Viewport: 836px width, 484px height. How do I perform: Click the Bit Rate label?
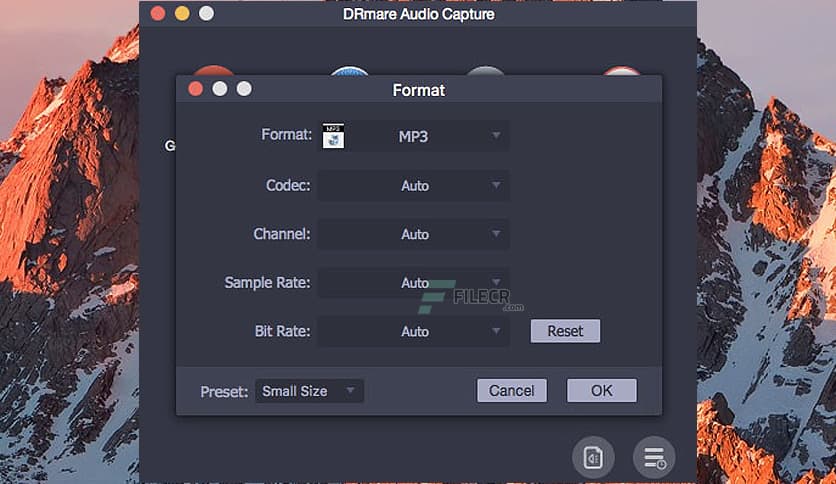coord(282,331)
